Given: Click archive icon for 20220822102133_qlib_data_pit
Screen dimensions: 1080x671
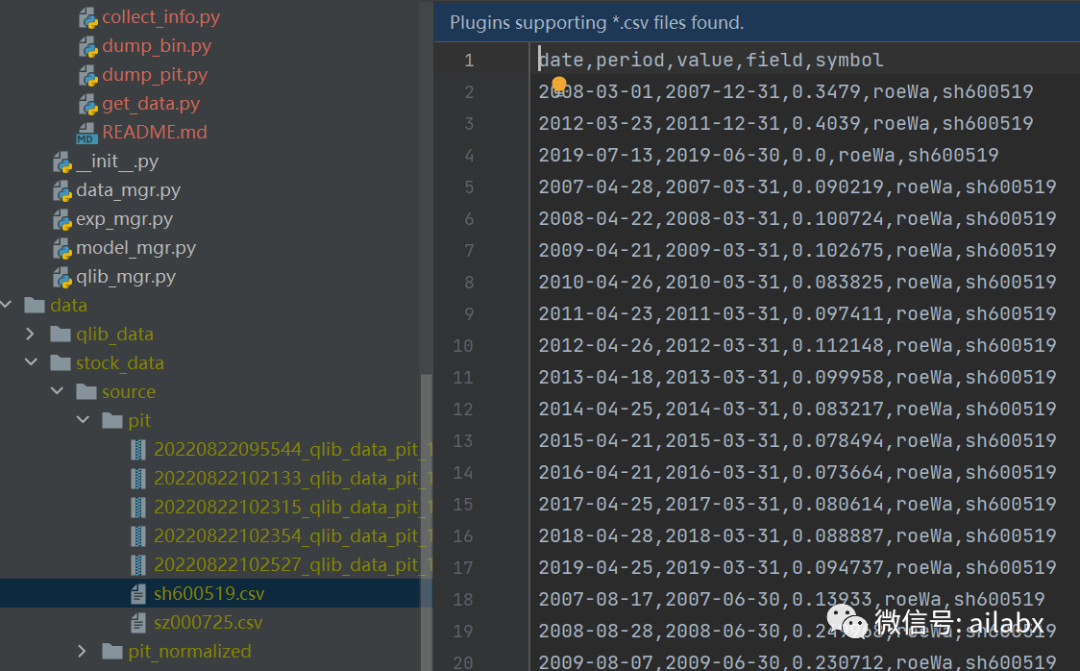Looking at the screenshot, I should [x=138, y=478].
